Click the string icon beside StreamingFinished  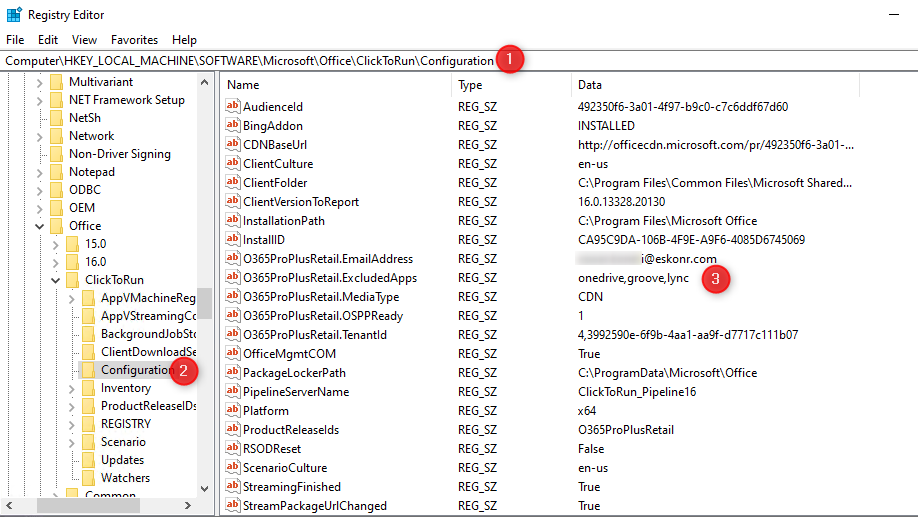coord(232,487)
